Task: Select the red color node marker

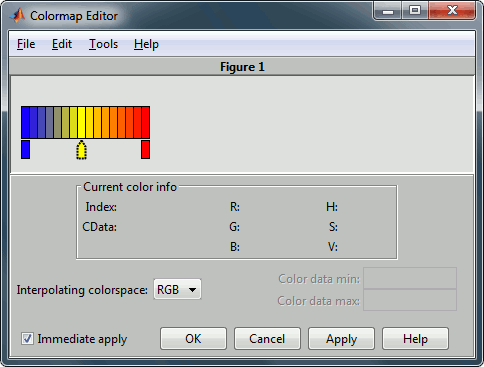Action: [145, 149]
